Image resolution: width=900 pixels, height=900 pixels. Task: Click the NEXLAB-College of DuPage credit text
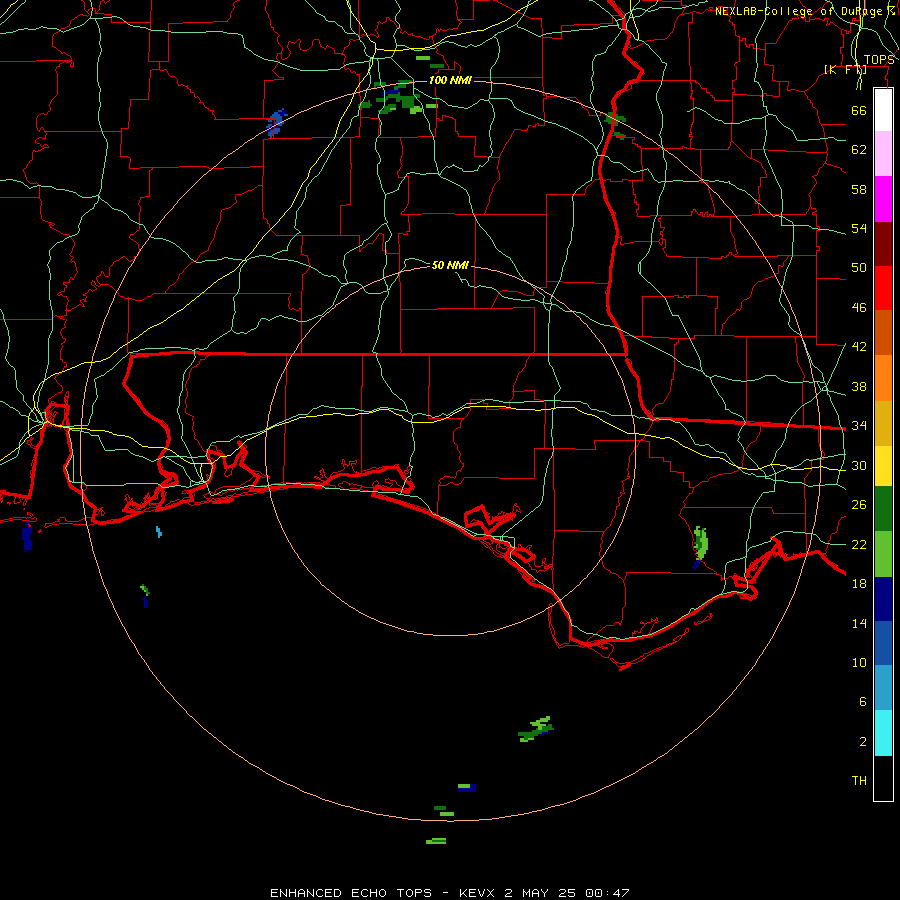pos(805,11)
